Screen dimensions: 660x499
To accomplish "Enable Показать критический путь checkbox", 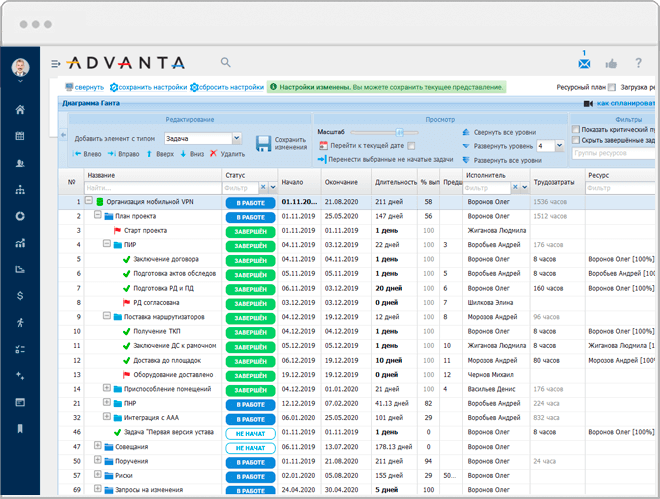I will coord(576,129).
